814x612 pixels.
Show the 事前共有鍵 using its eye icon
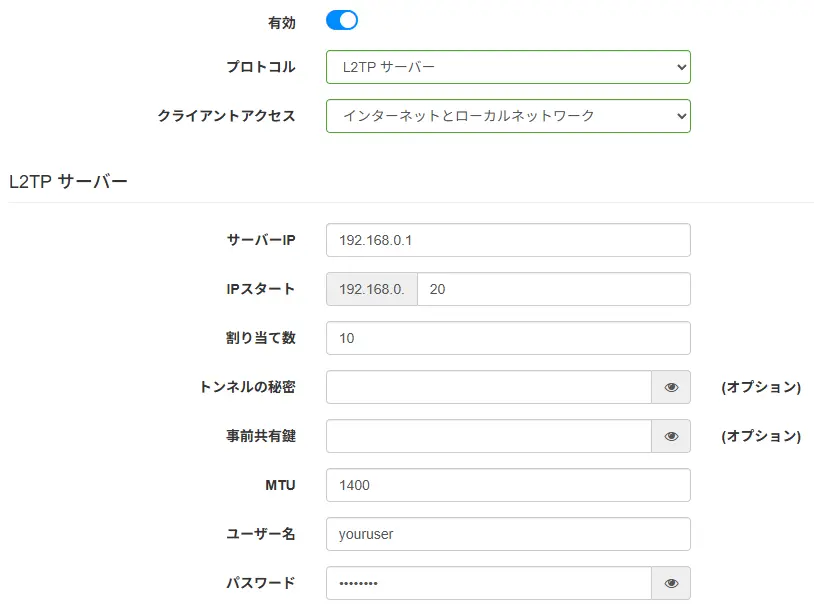point(671,436)
